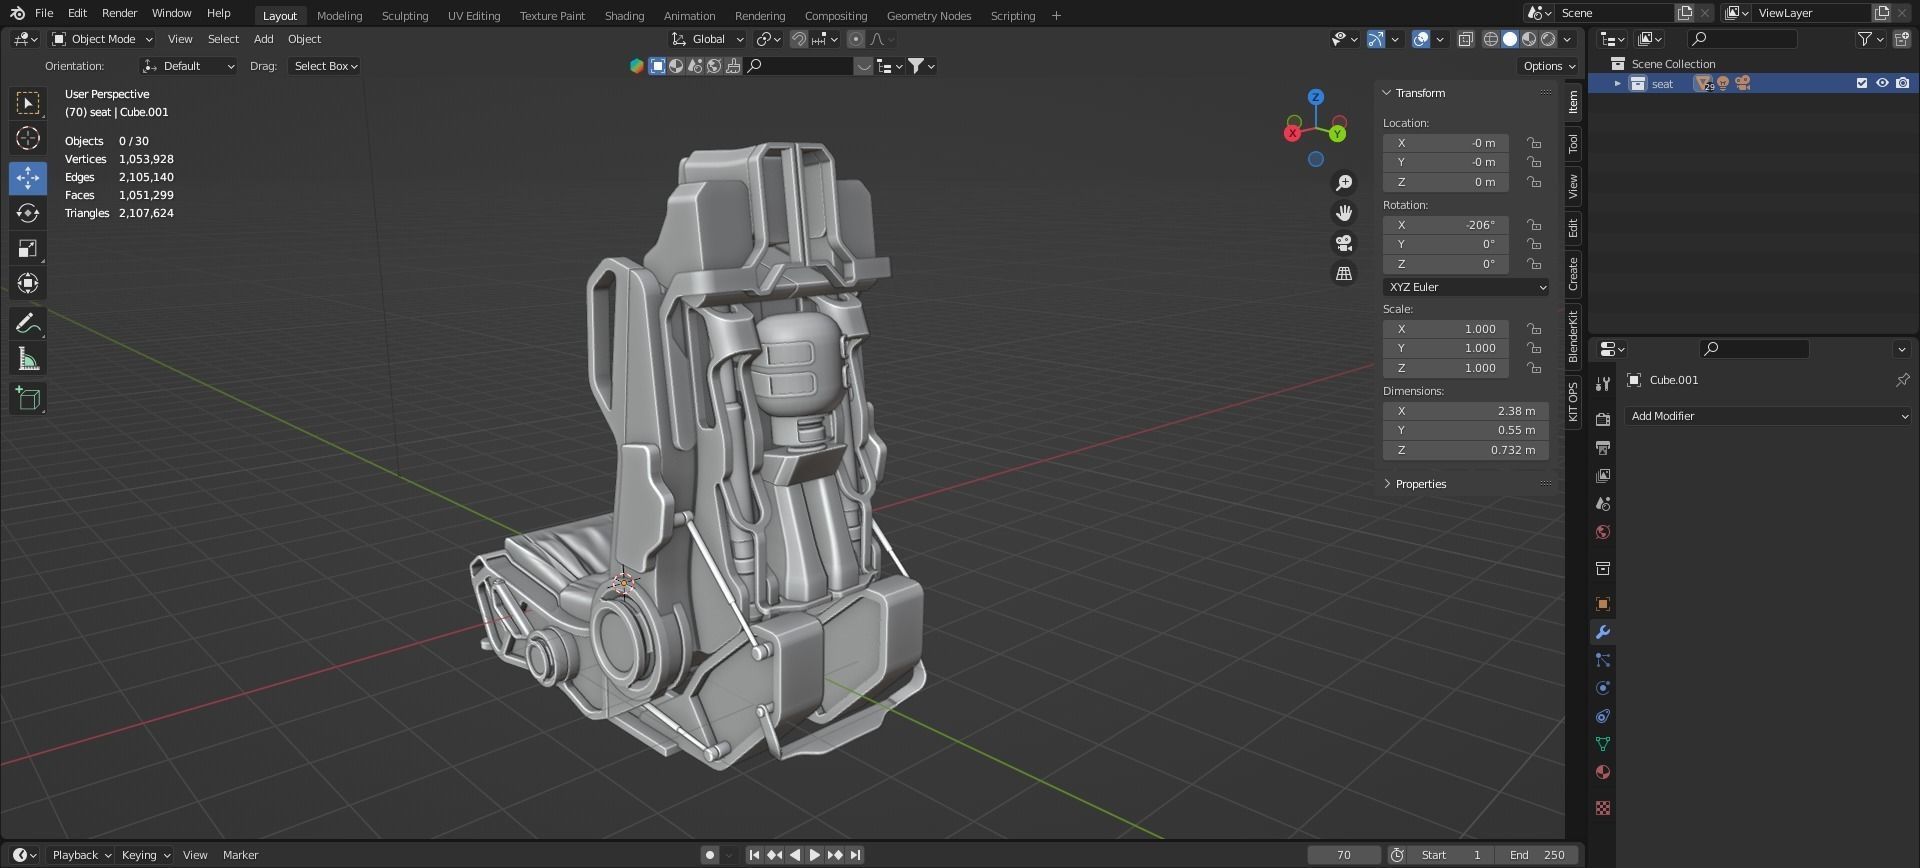The width and height of the screenshot is (1920, 868).
Task: Open the Output properties tab icon
Action: pyautogui.click(x=1602, y=447)
